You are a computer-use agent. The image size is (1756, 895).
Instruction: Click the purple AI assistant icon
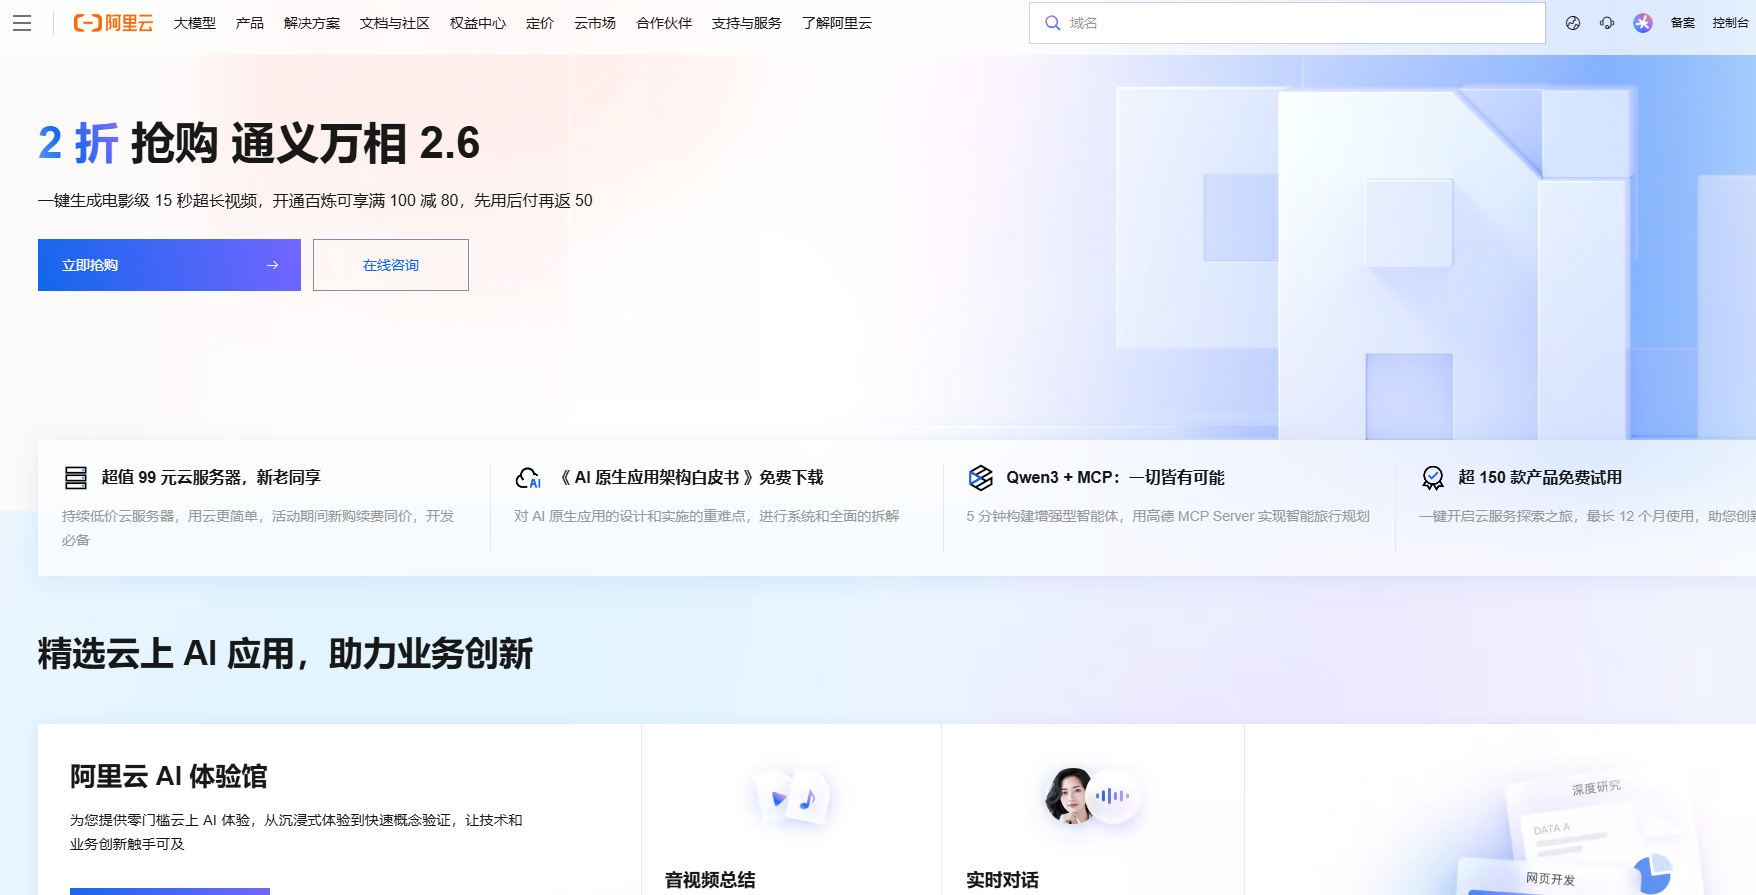1643,23
